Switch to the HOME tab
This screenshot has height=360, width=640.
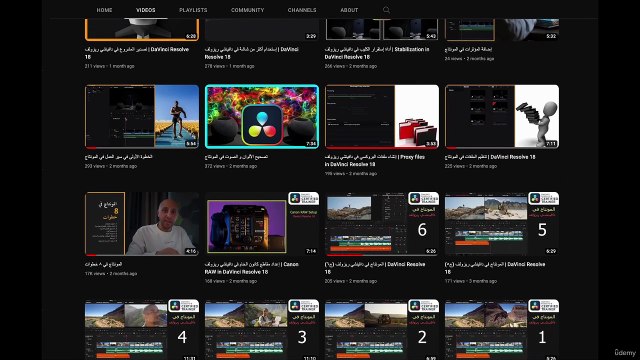tap(104, 10)
